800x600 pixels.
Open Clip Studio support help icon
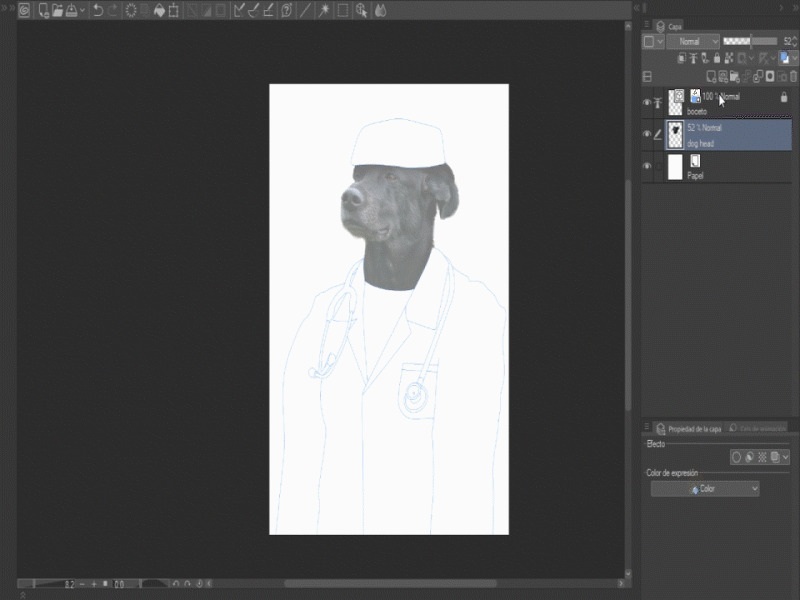(x=287, y=11)
